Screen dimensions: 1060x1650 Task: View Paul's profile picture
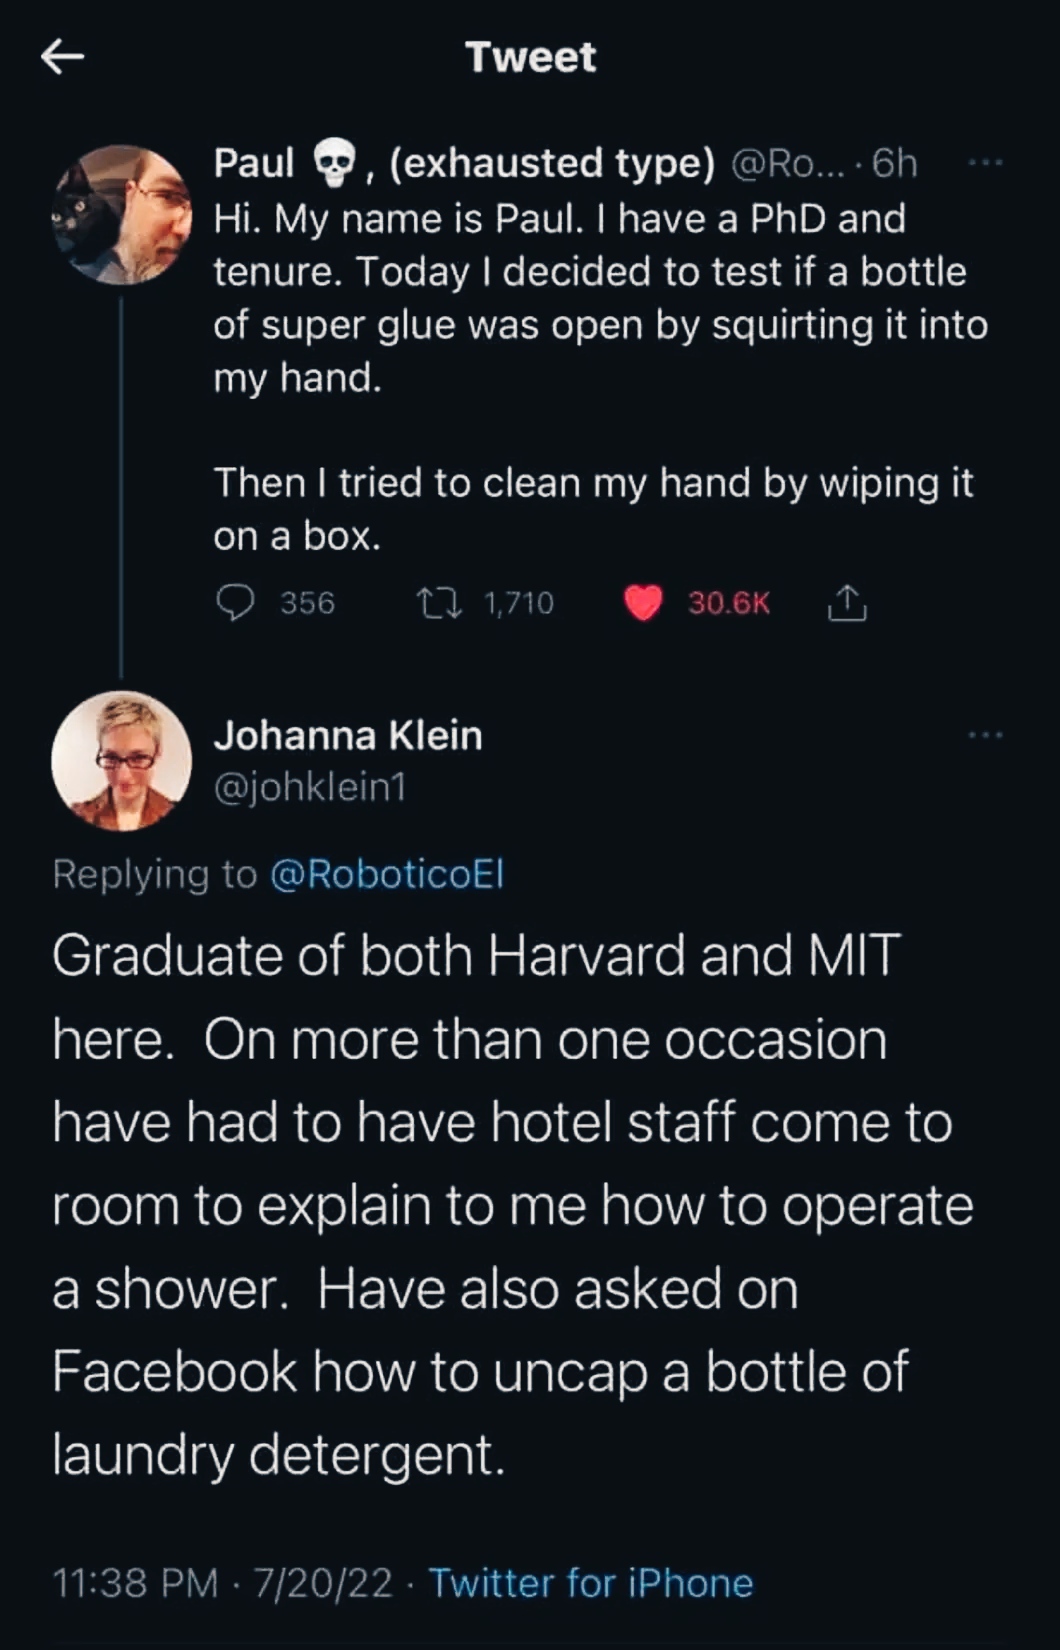(122, 215)
